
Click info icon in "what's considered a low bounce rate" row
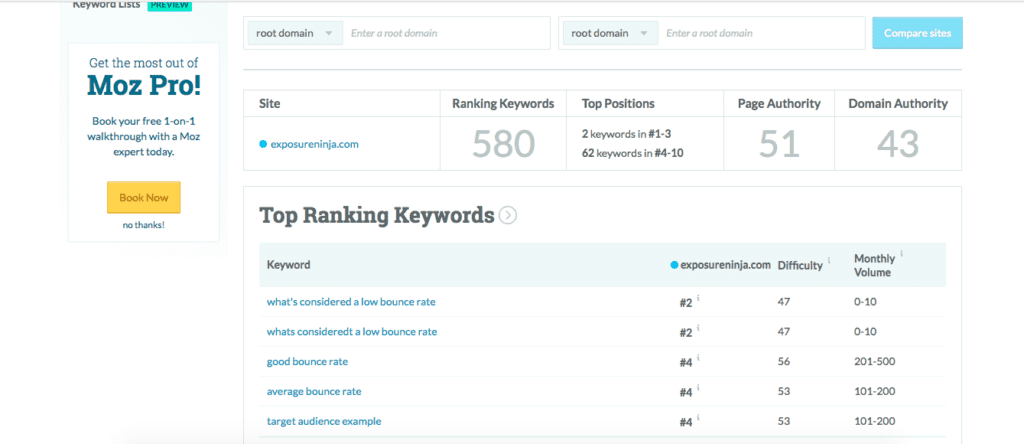click(x=698, y=298)
